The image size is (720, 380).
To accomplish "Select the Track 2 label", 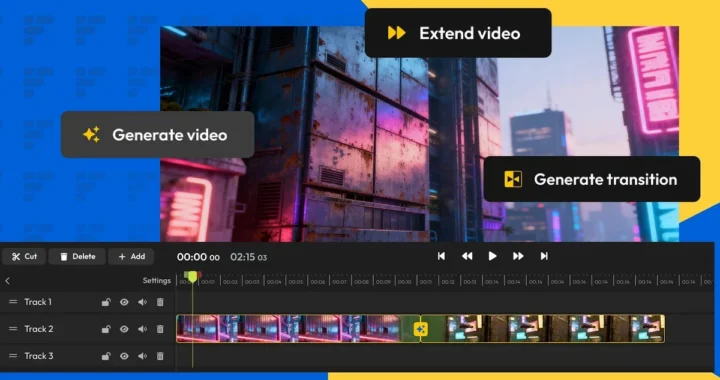I will pyautogui.click(x=39, y=329).
